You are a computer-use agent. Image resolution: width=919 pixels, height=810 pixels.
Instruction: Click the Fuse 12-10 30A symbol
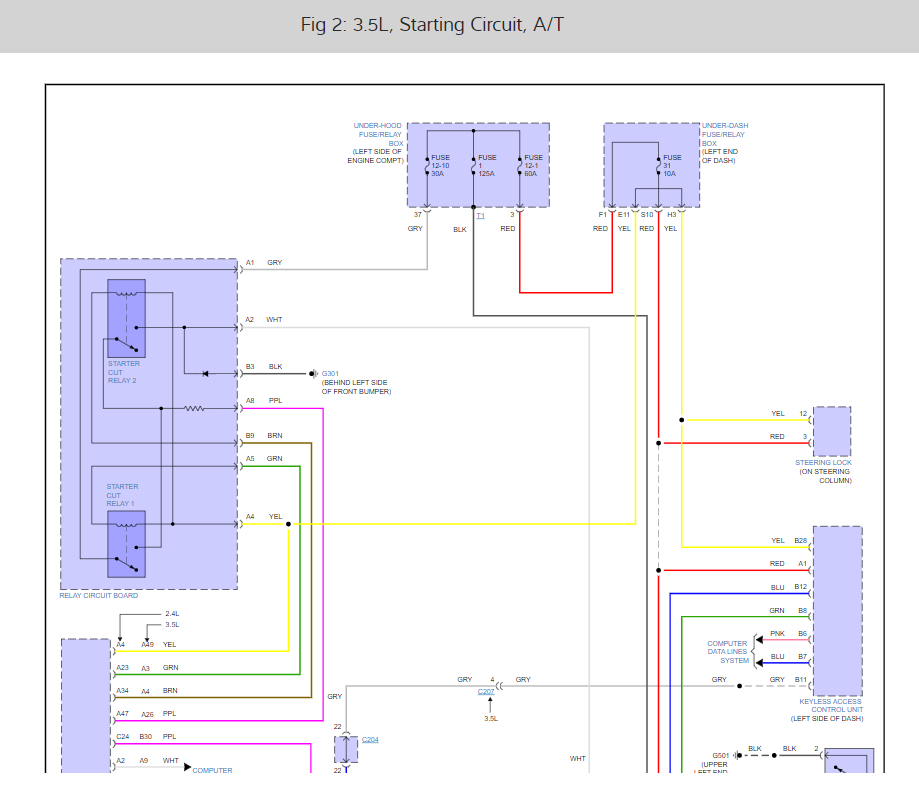coord(427,166)
